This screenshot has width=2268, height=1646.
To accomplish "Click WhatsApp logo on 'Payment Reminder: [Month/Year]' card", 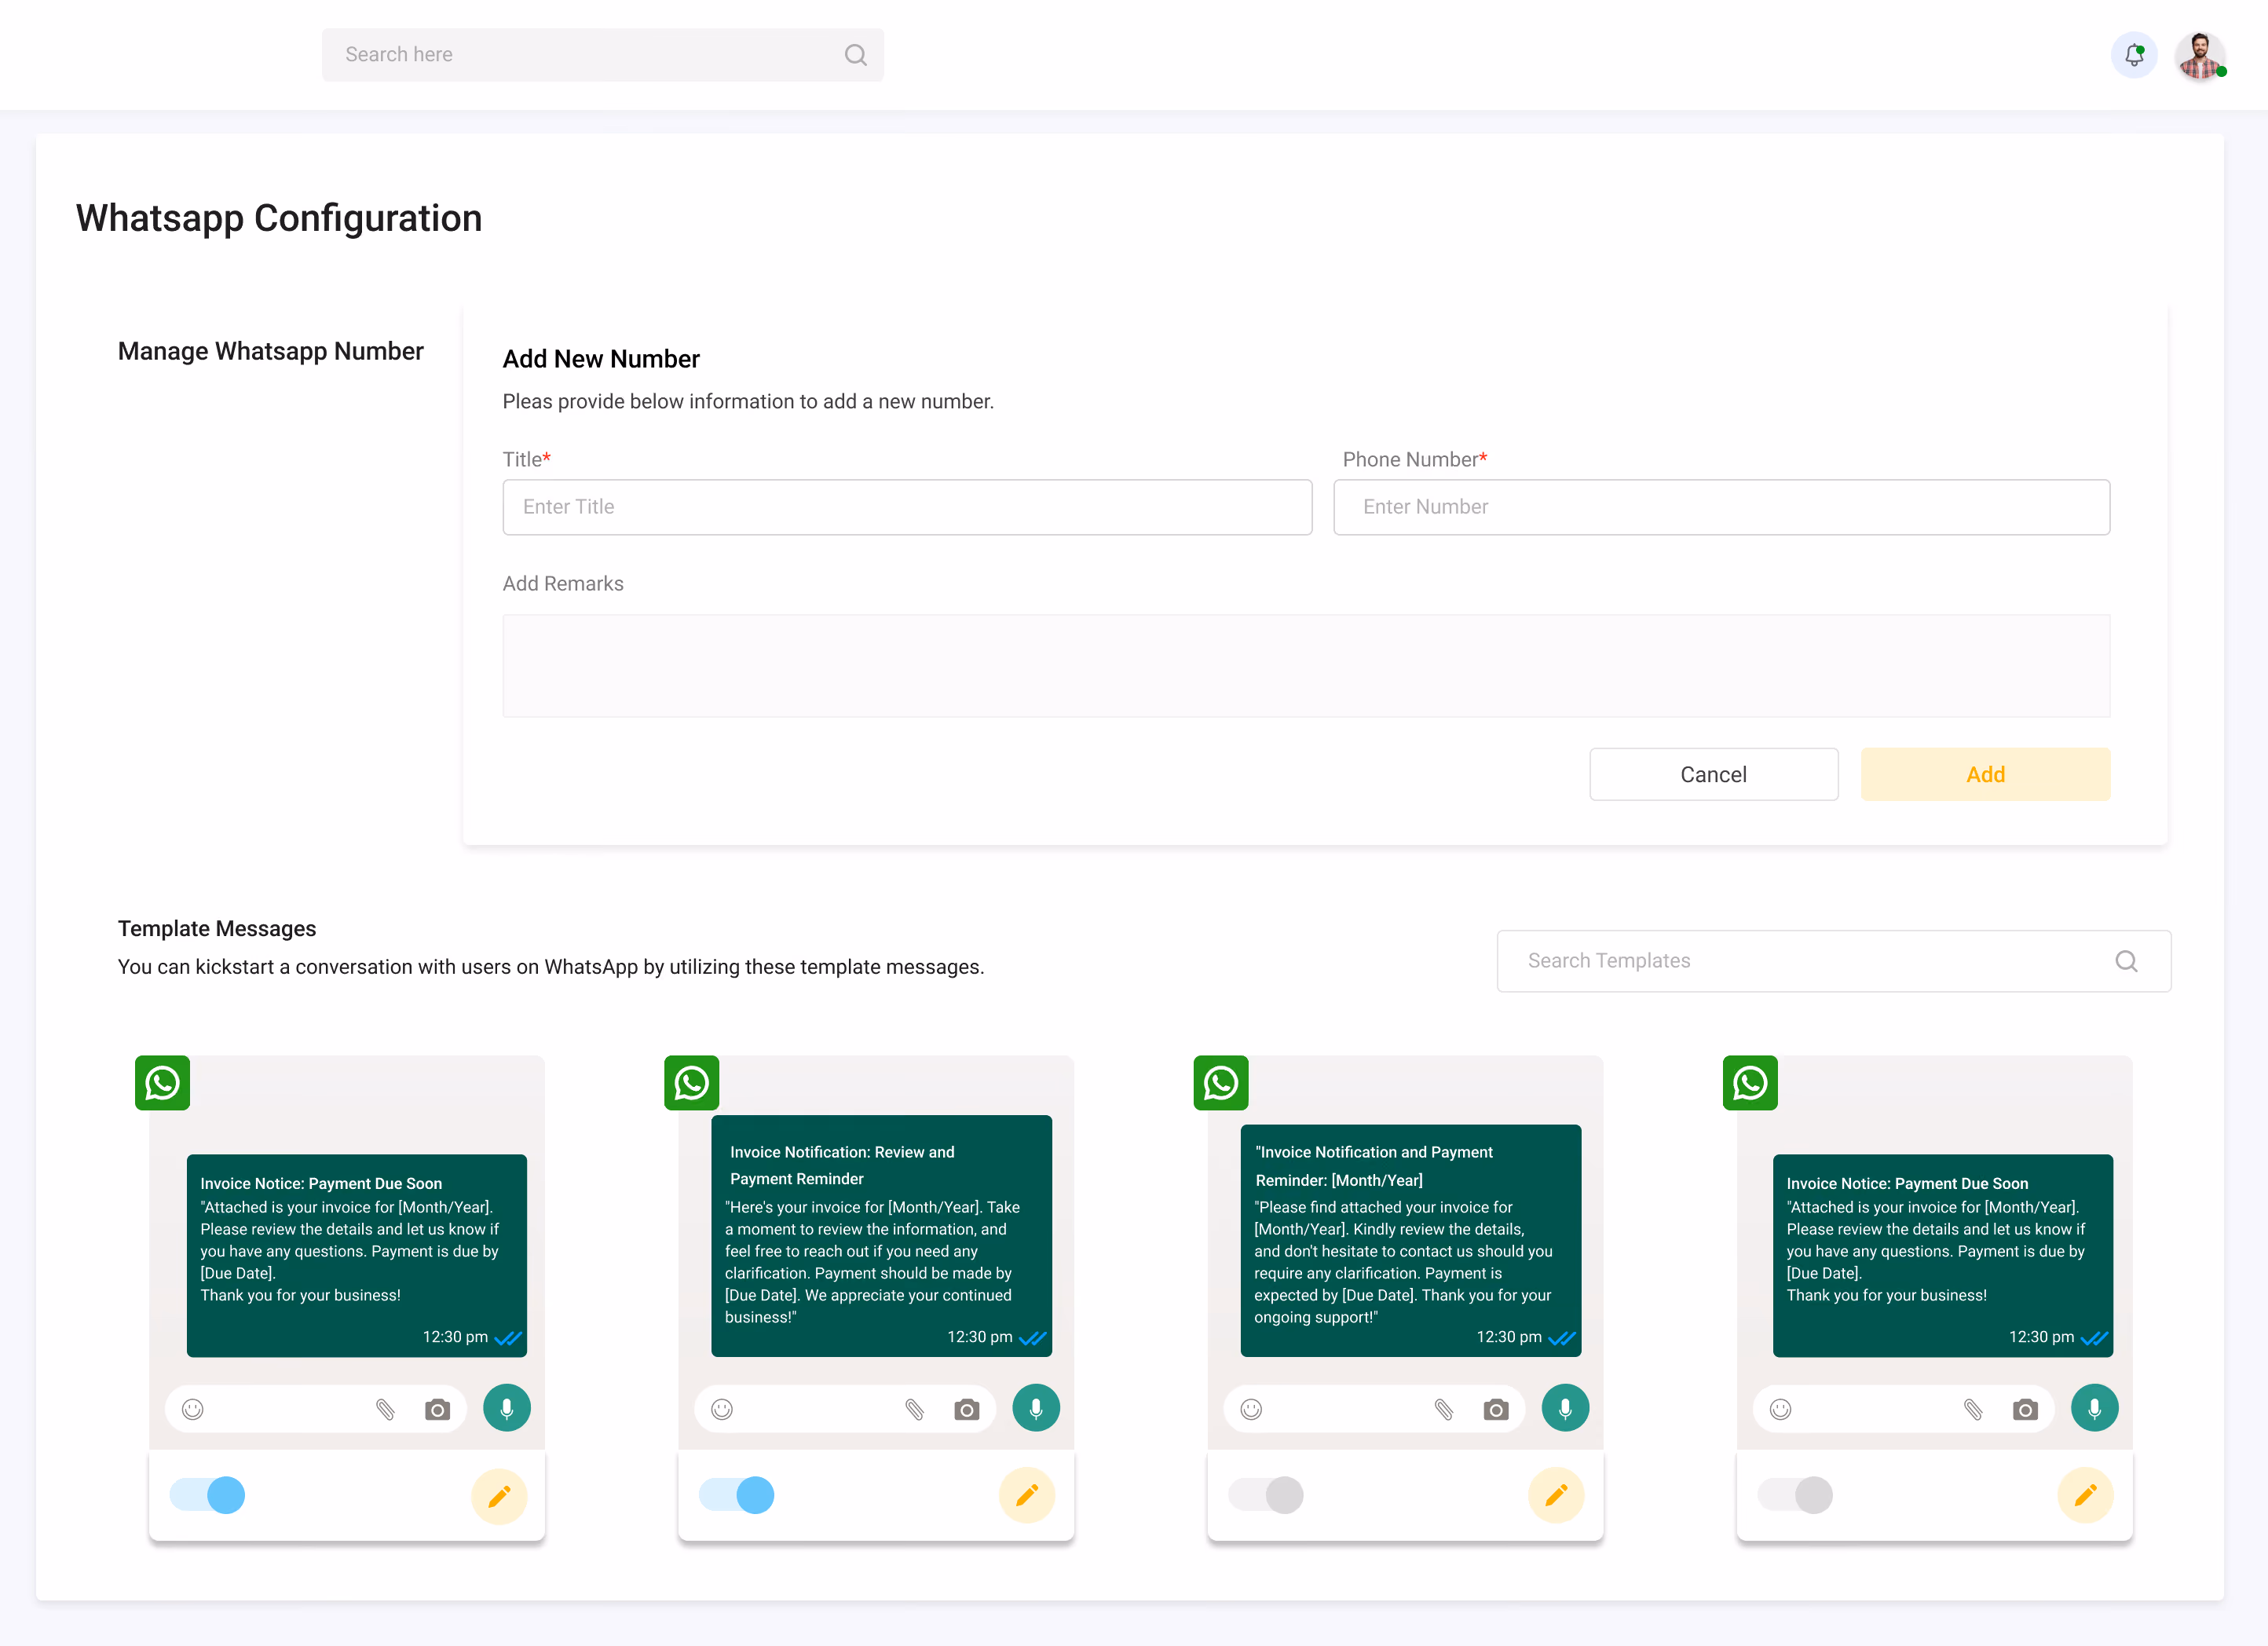I will click(x=1220, y=1082).
